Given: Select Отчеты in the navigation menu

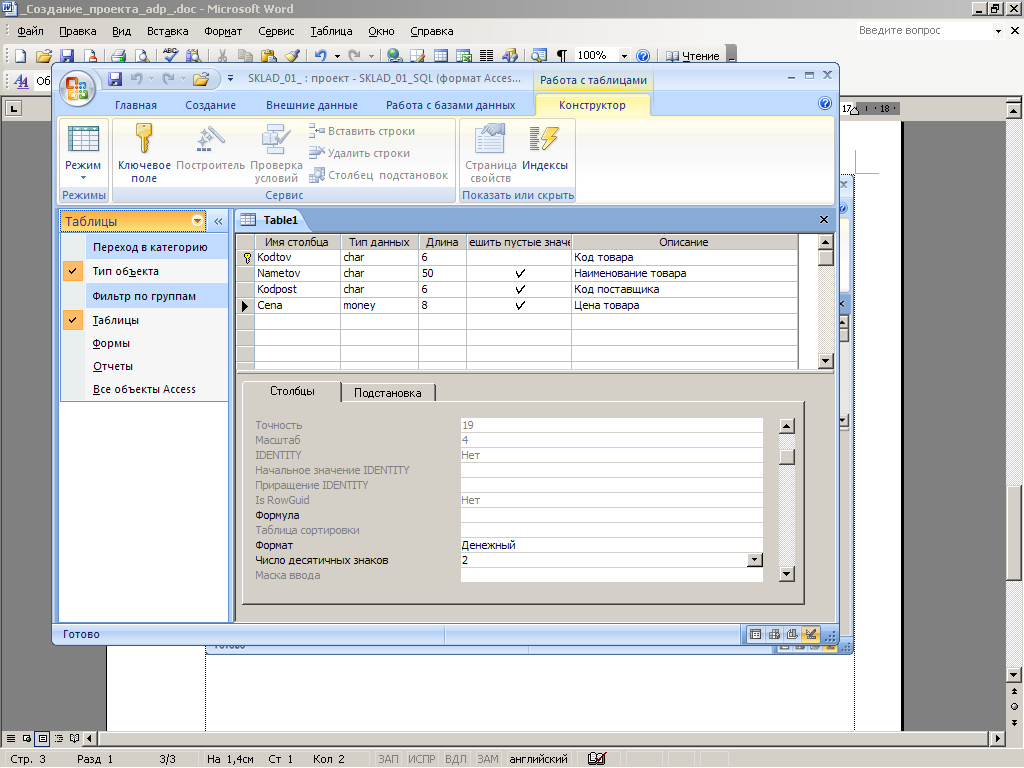Looking at the screenshot, I should click(113, 366).
